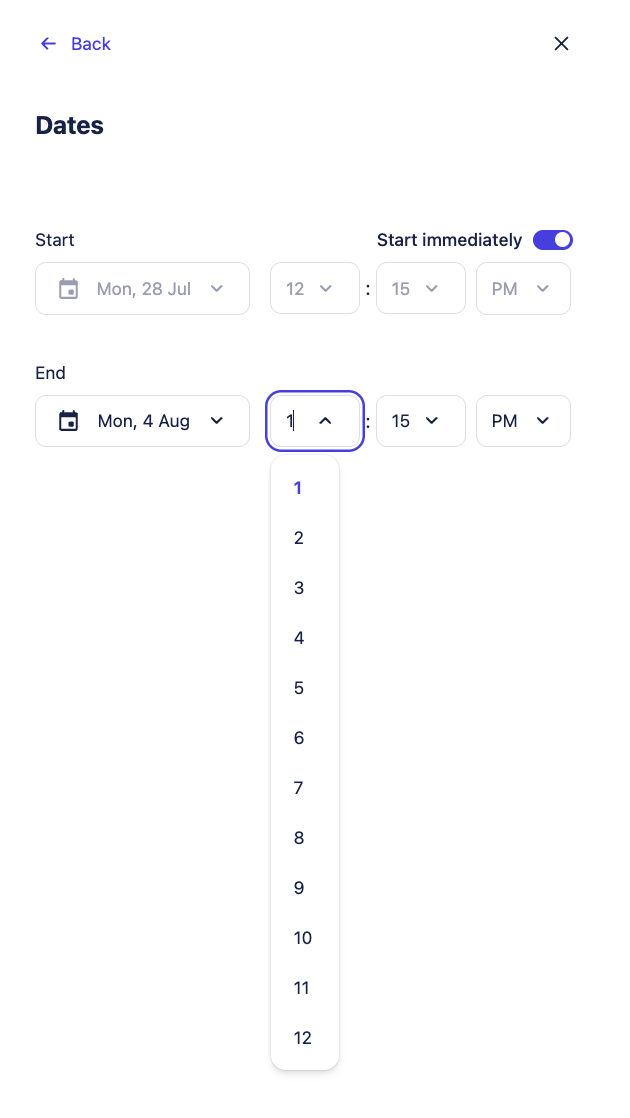
Task: Toggle the Start immediately switch
Action: click(552, 240)
